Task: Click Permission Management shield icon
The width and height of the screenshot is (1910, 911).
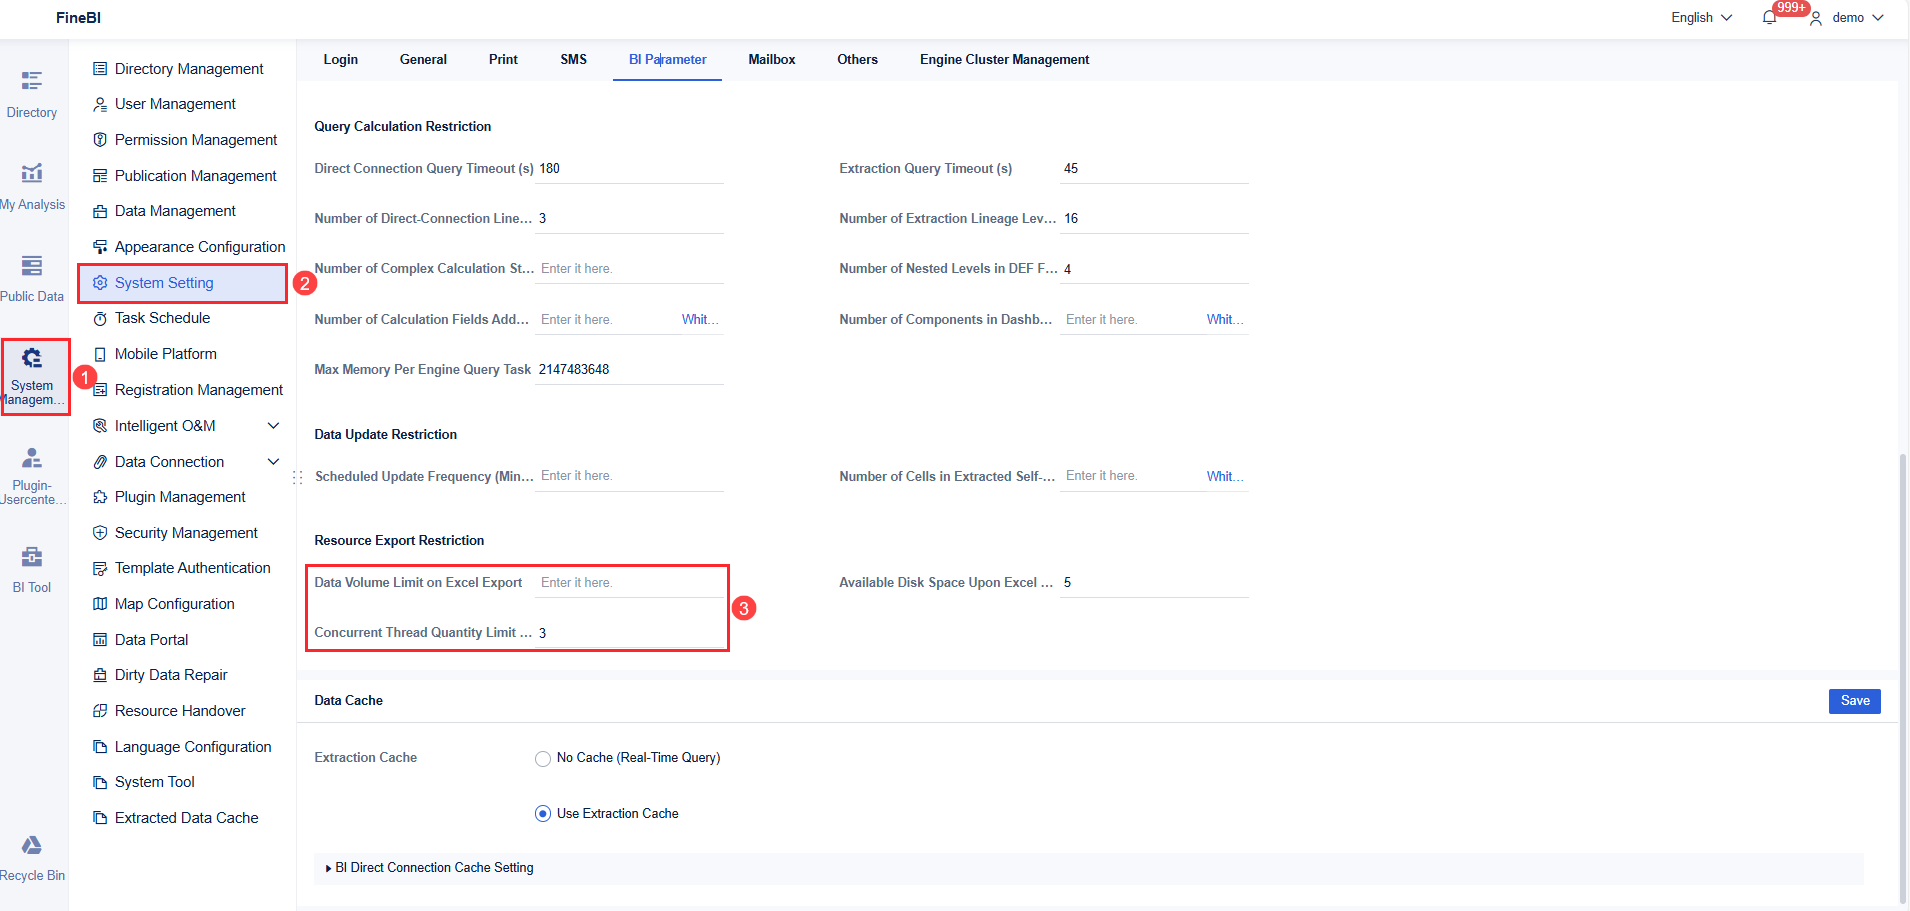Action: click(100, 140)
